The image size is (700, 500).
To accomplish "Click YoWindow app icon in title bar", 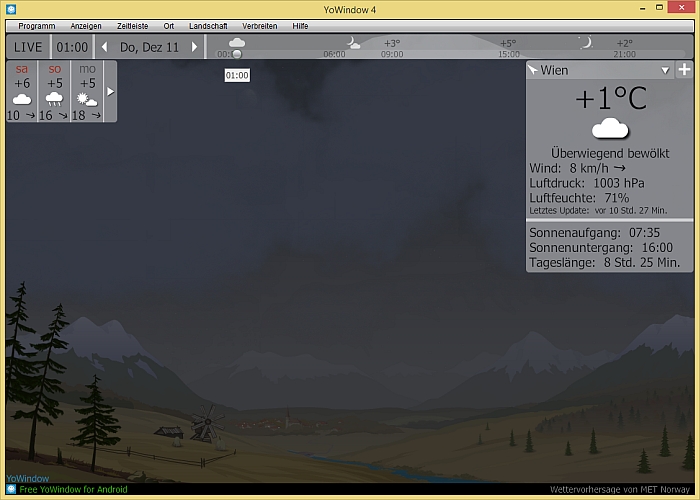I will pyautogui.click(x=11, y=8).
